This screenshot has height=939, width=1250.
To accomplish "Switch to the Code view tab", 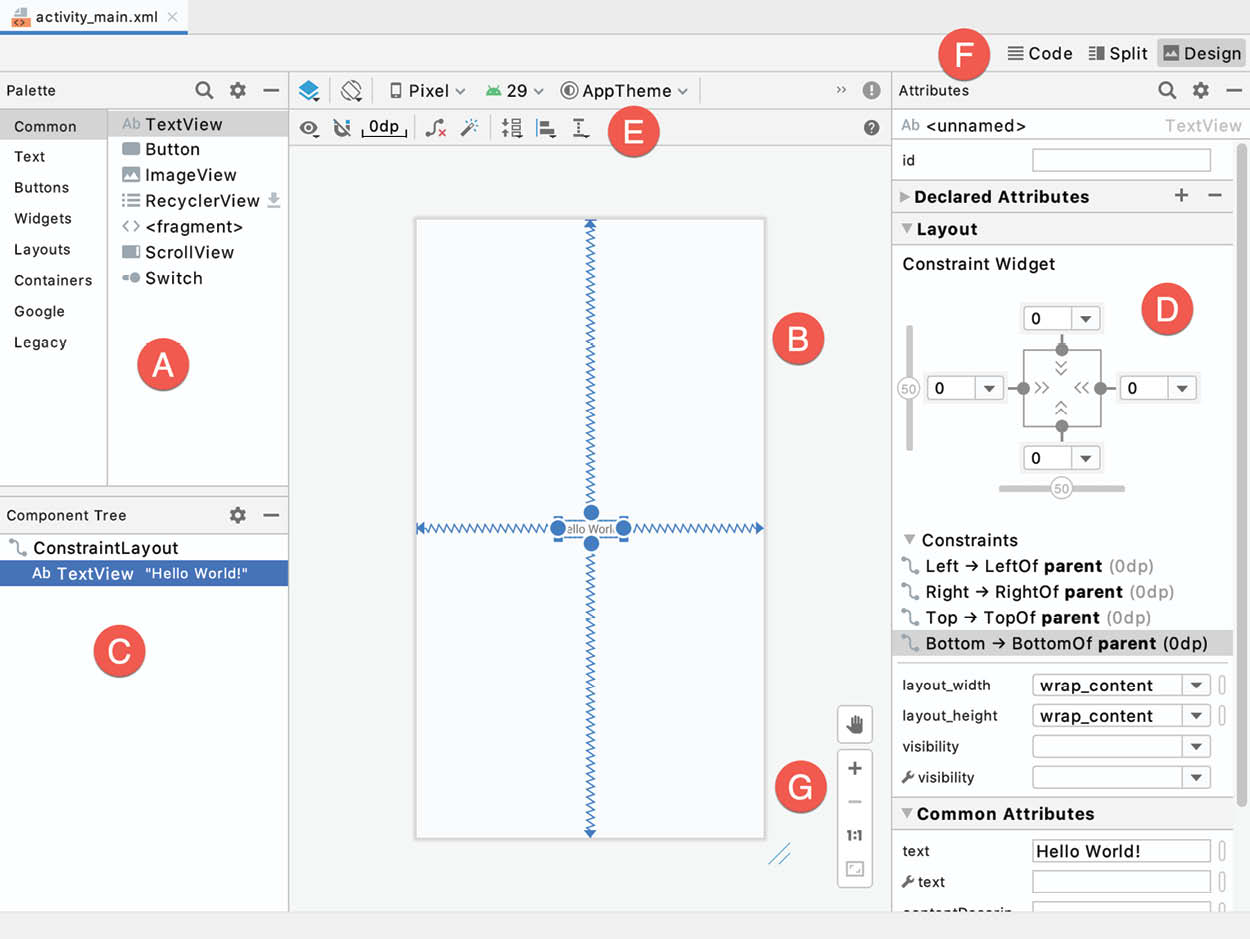I will pos(1039,54).
